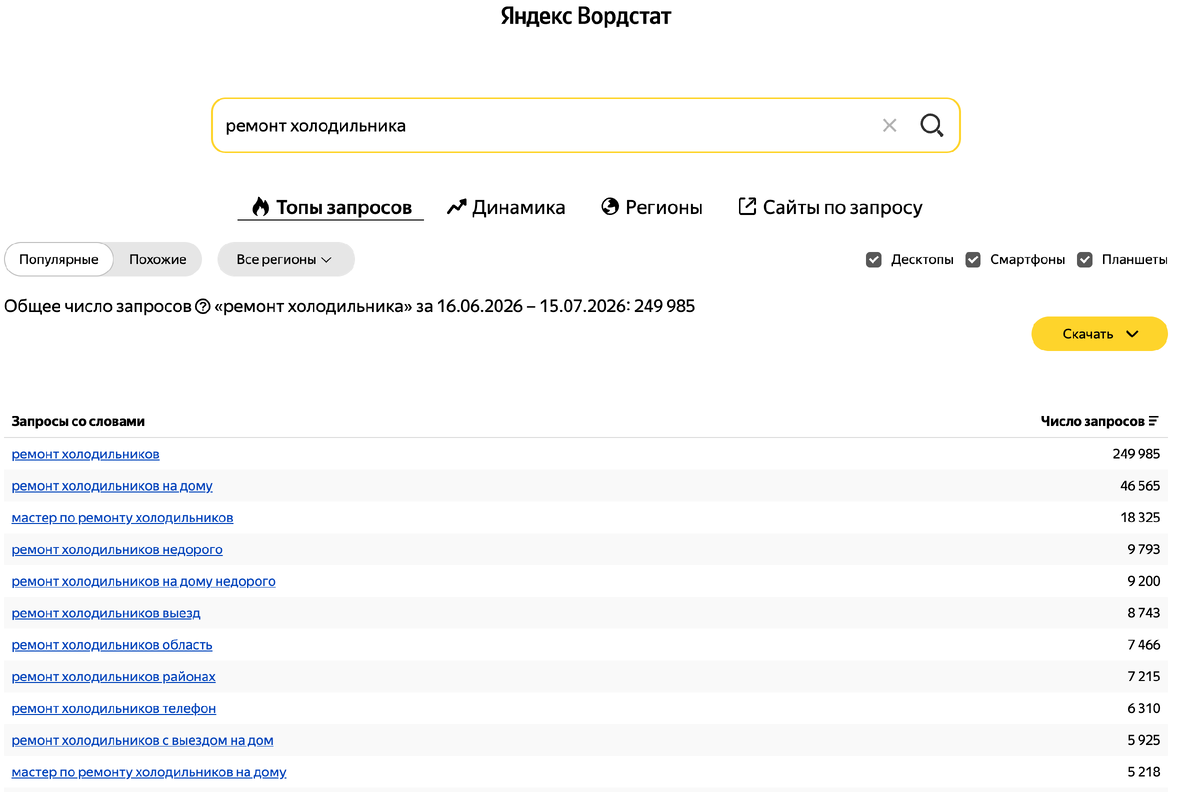Open the link мастер по ремонту холодильников

pos(122,518)
